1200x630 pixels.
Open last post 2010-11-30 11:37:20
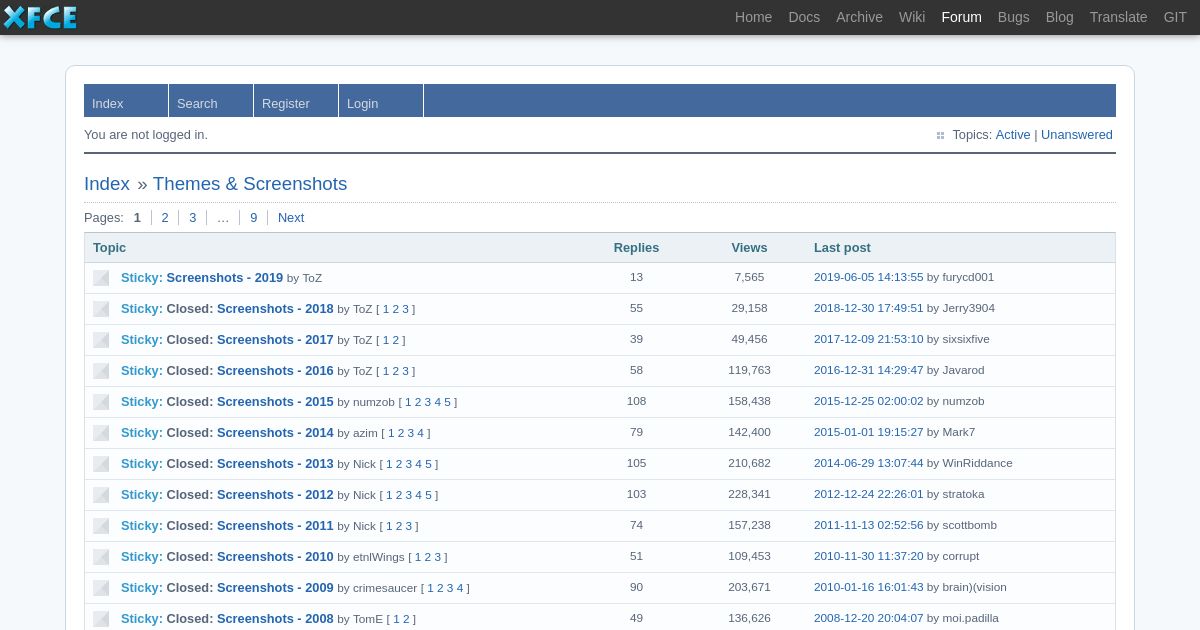click(x=868, y=556)
